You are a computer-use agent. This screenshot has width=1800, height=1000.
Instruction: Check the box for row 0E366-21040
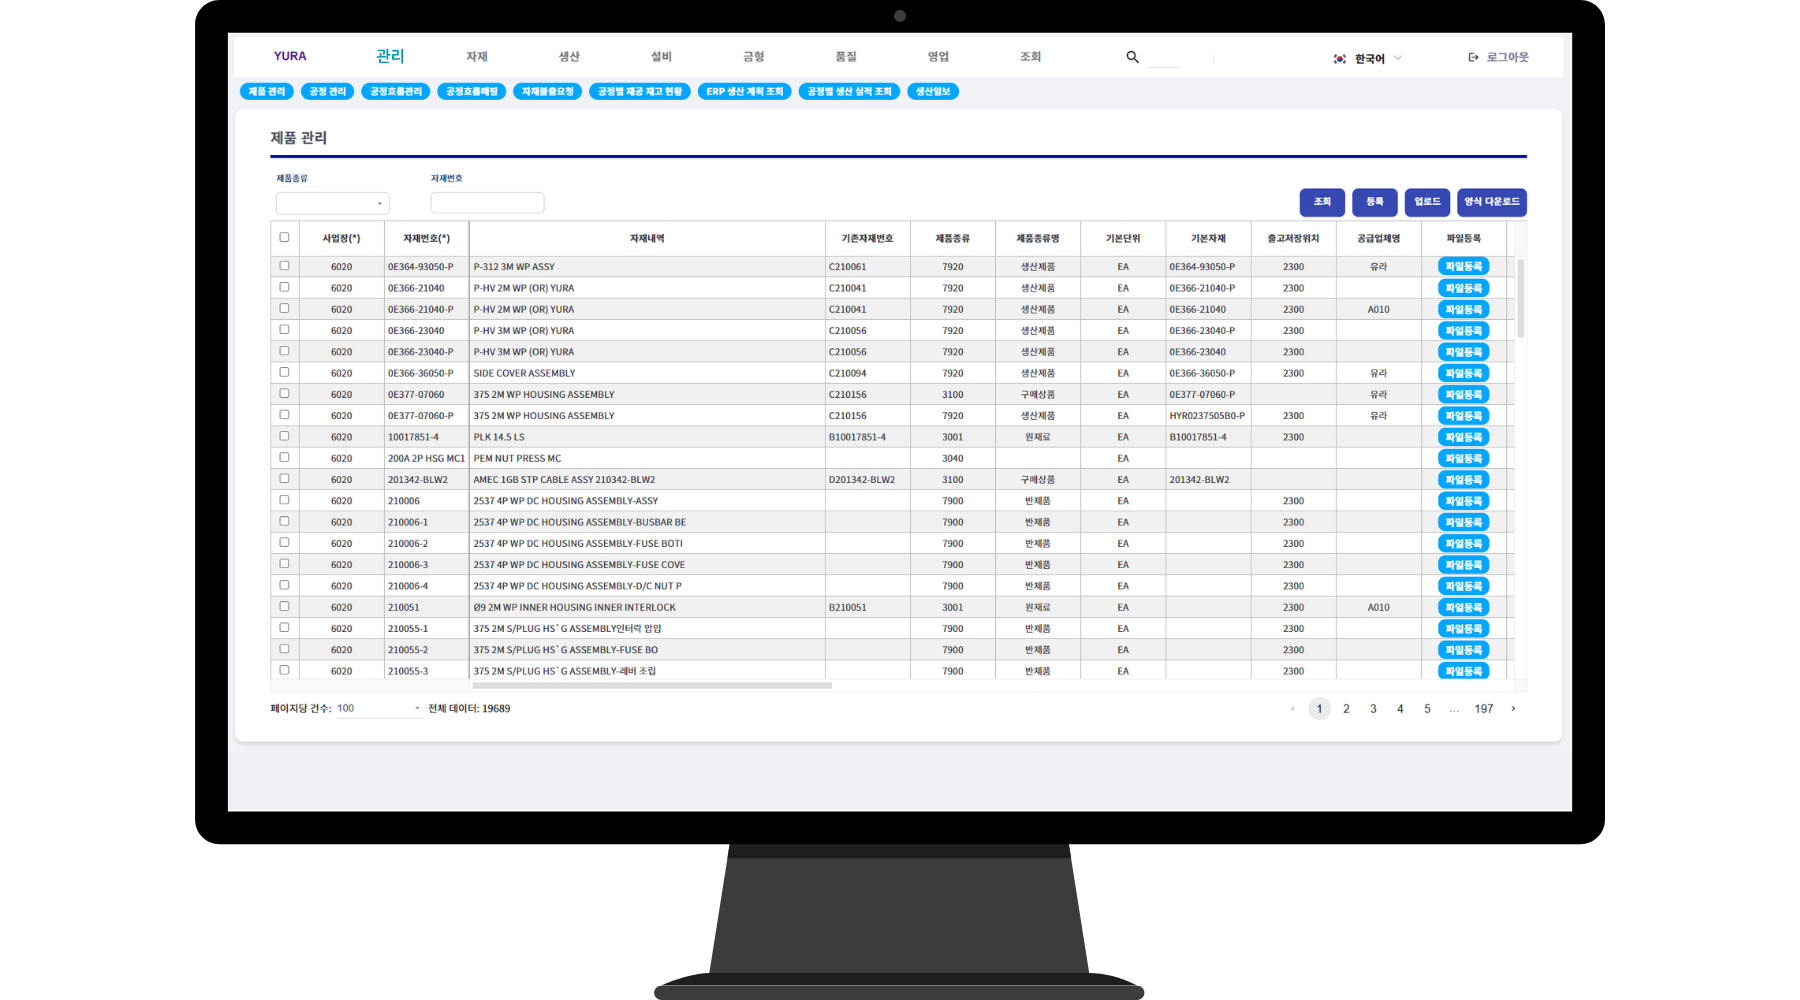pyautogui.click(x=284, y=288)
